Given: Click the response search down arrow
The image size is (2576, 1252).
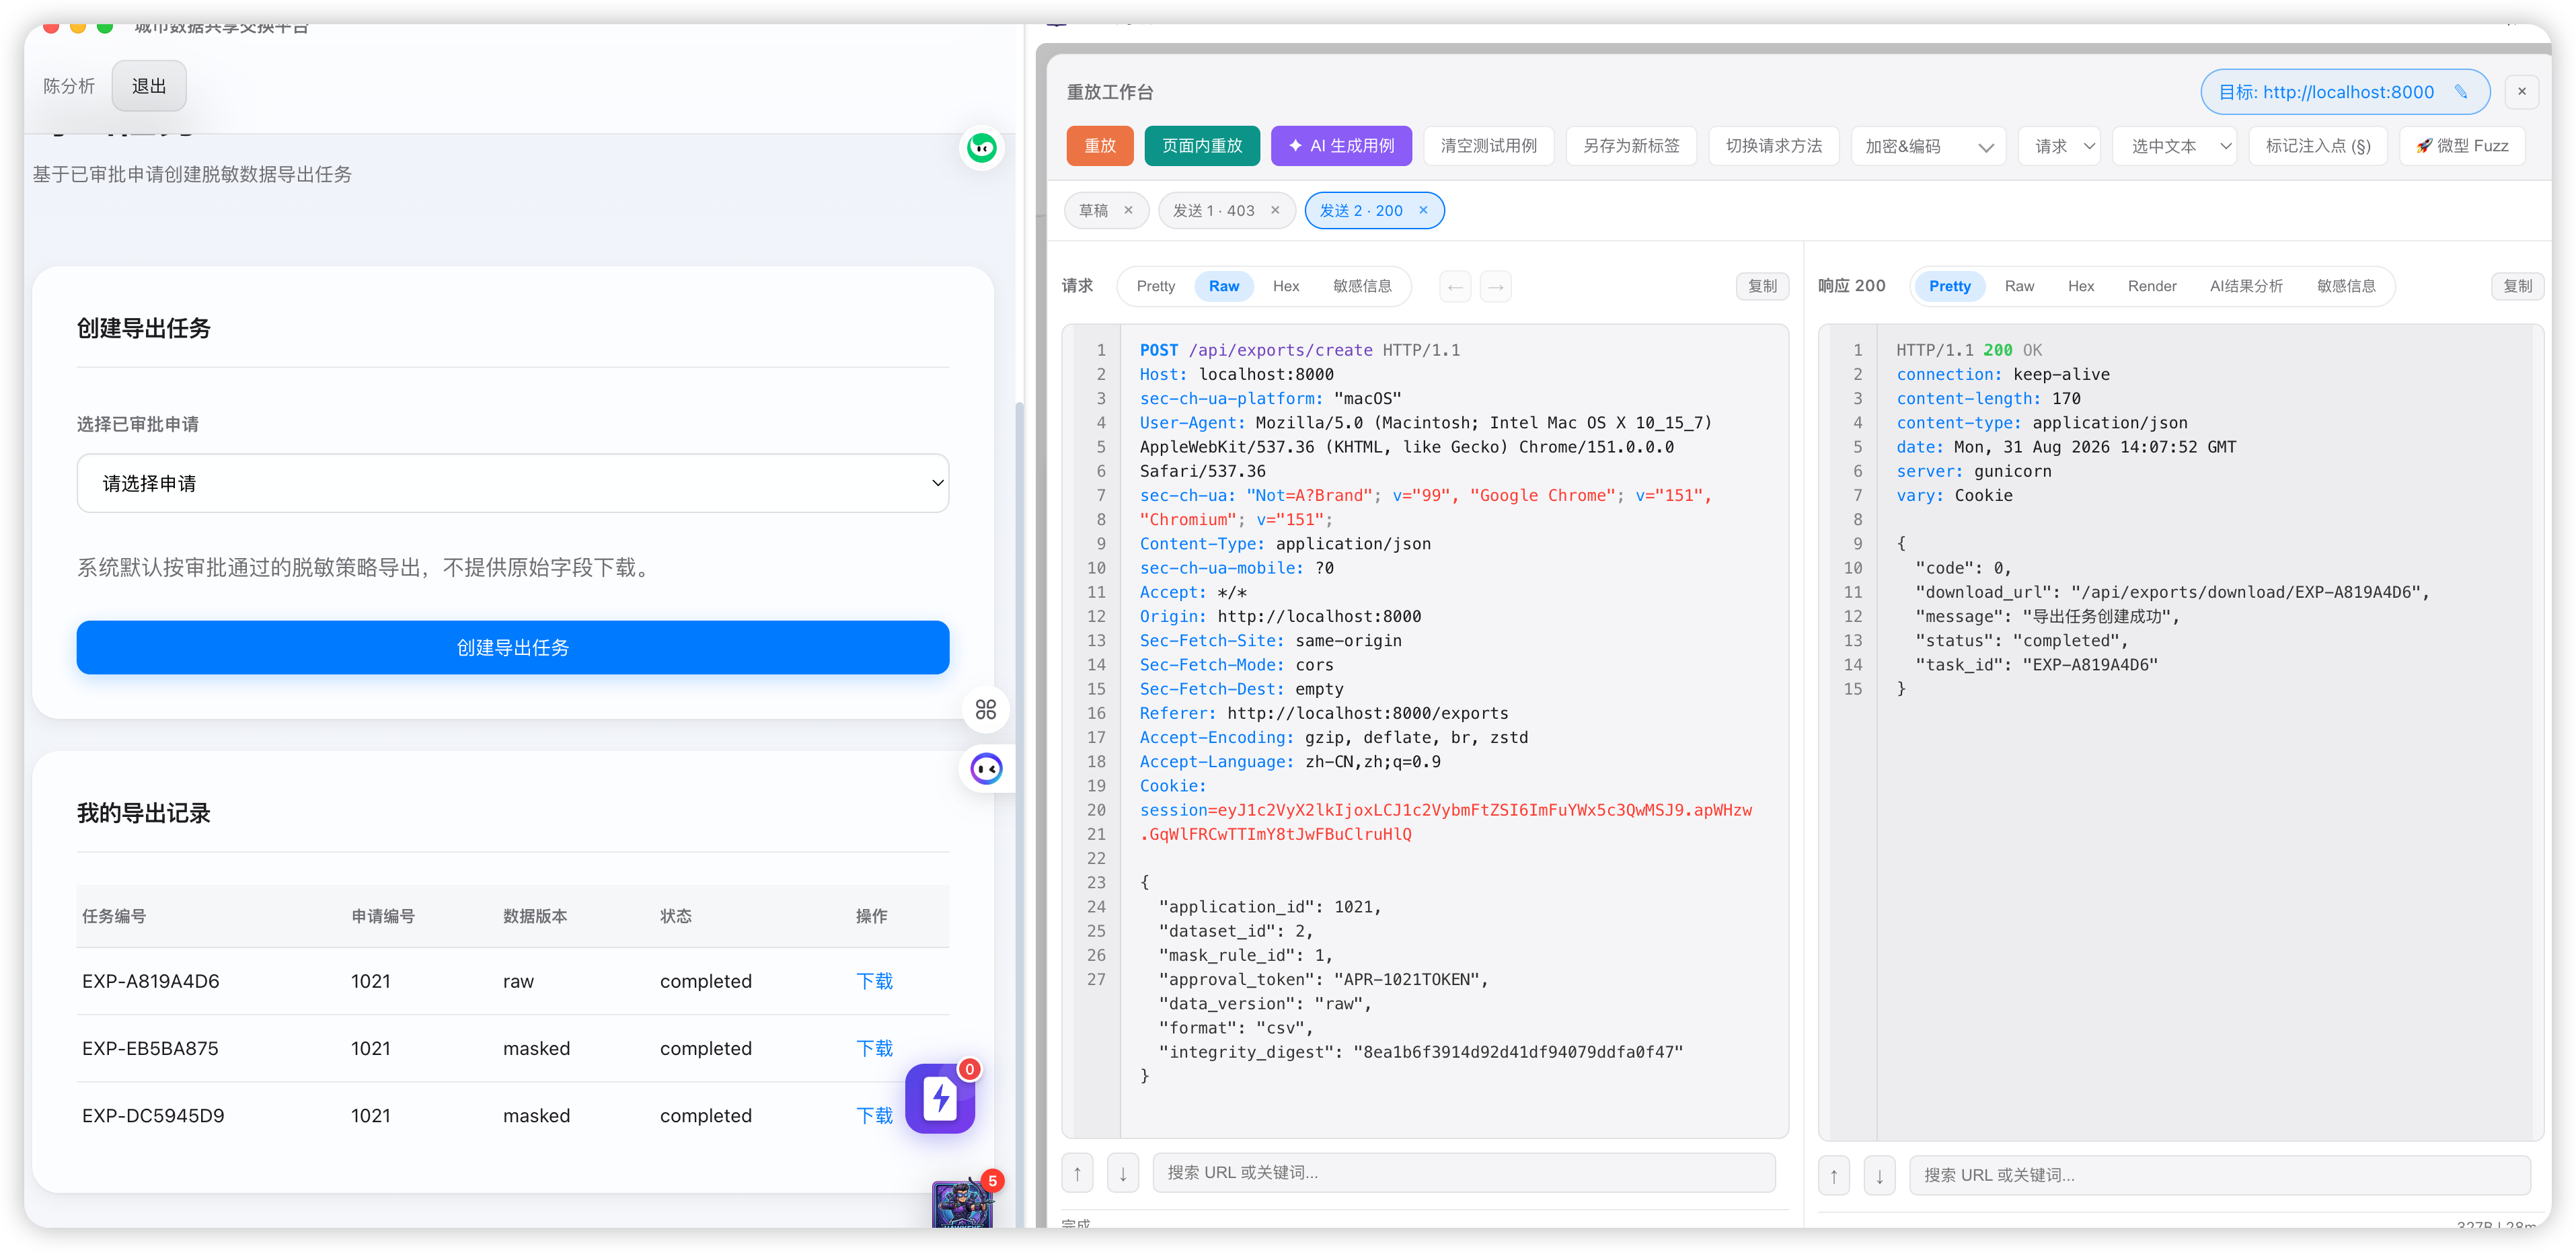Looking at the screenshot, I should click(x=1879, y=1175).
